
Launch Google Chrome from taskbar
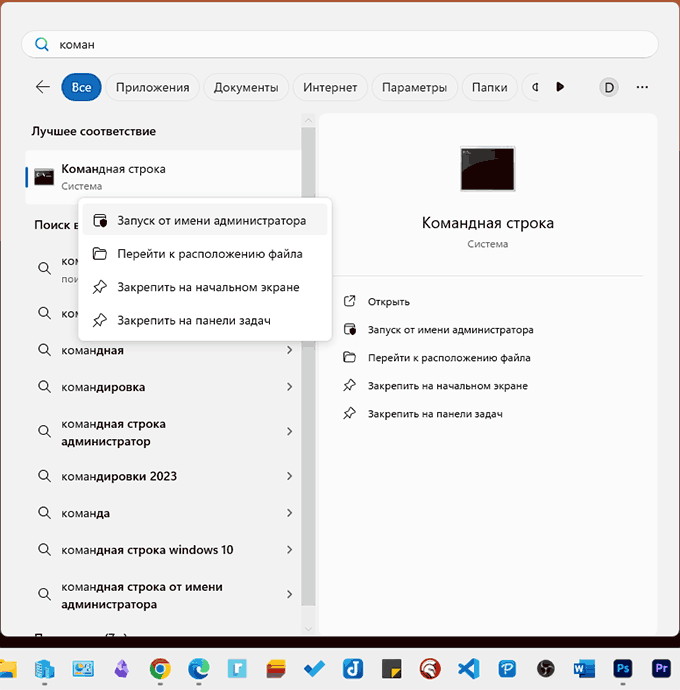tap(160, 669)
